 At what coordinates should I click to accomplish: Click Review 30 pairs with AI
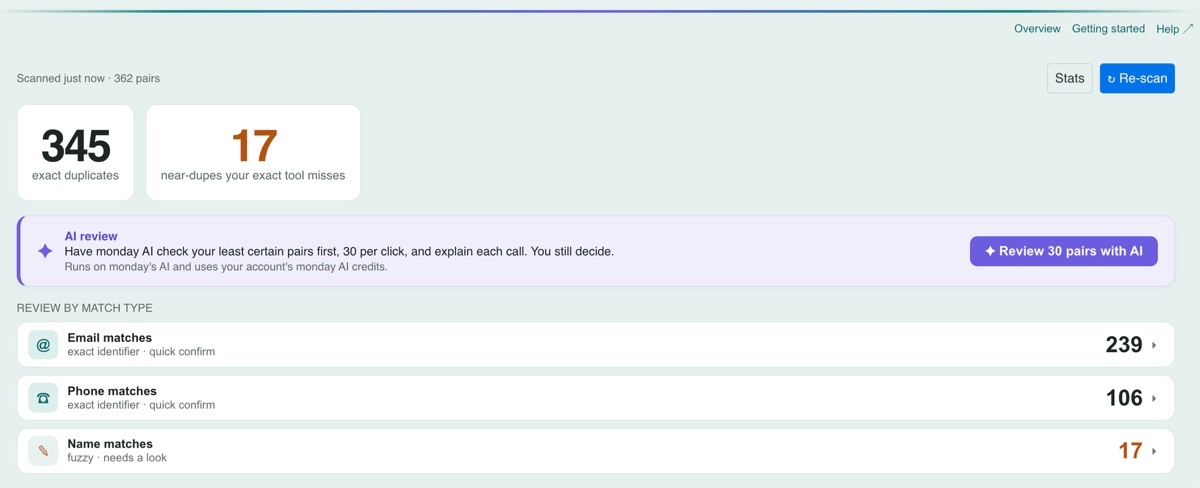[x=1064, y=251]
